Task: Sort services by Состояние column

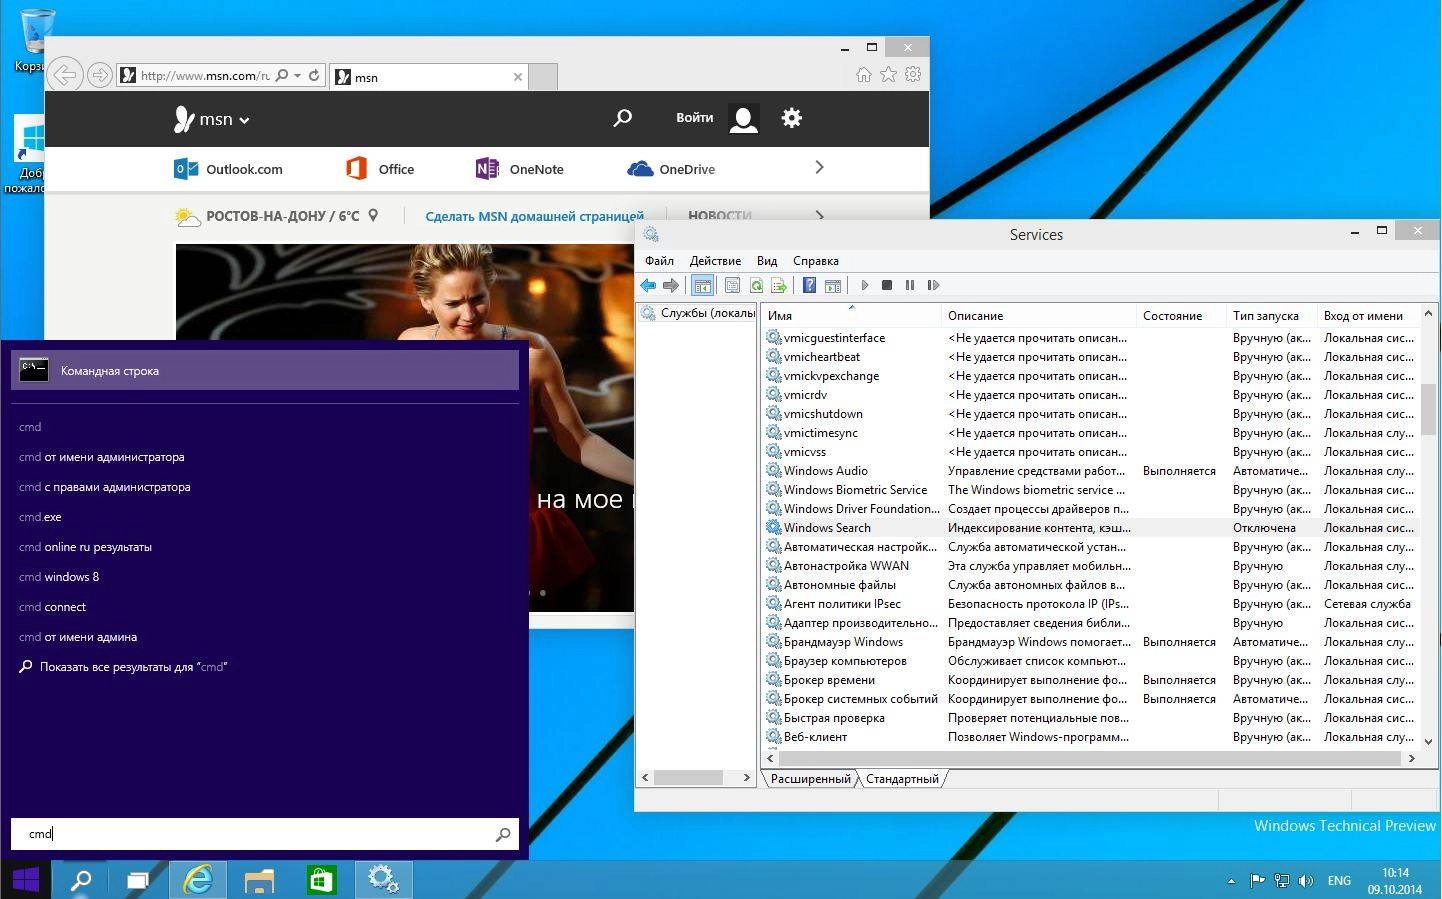Action: [1181, 315]
